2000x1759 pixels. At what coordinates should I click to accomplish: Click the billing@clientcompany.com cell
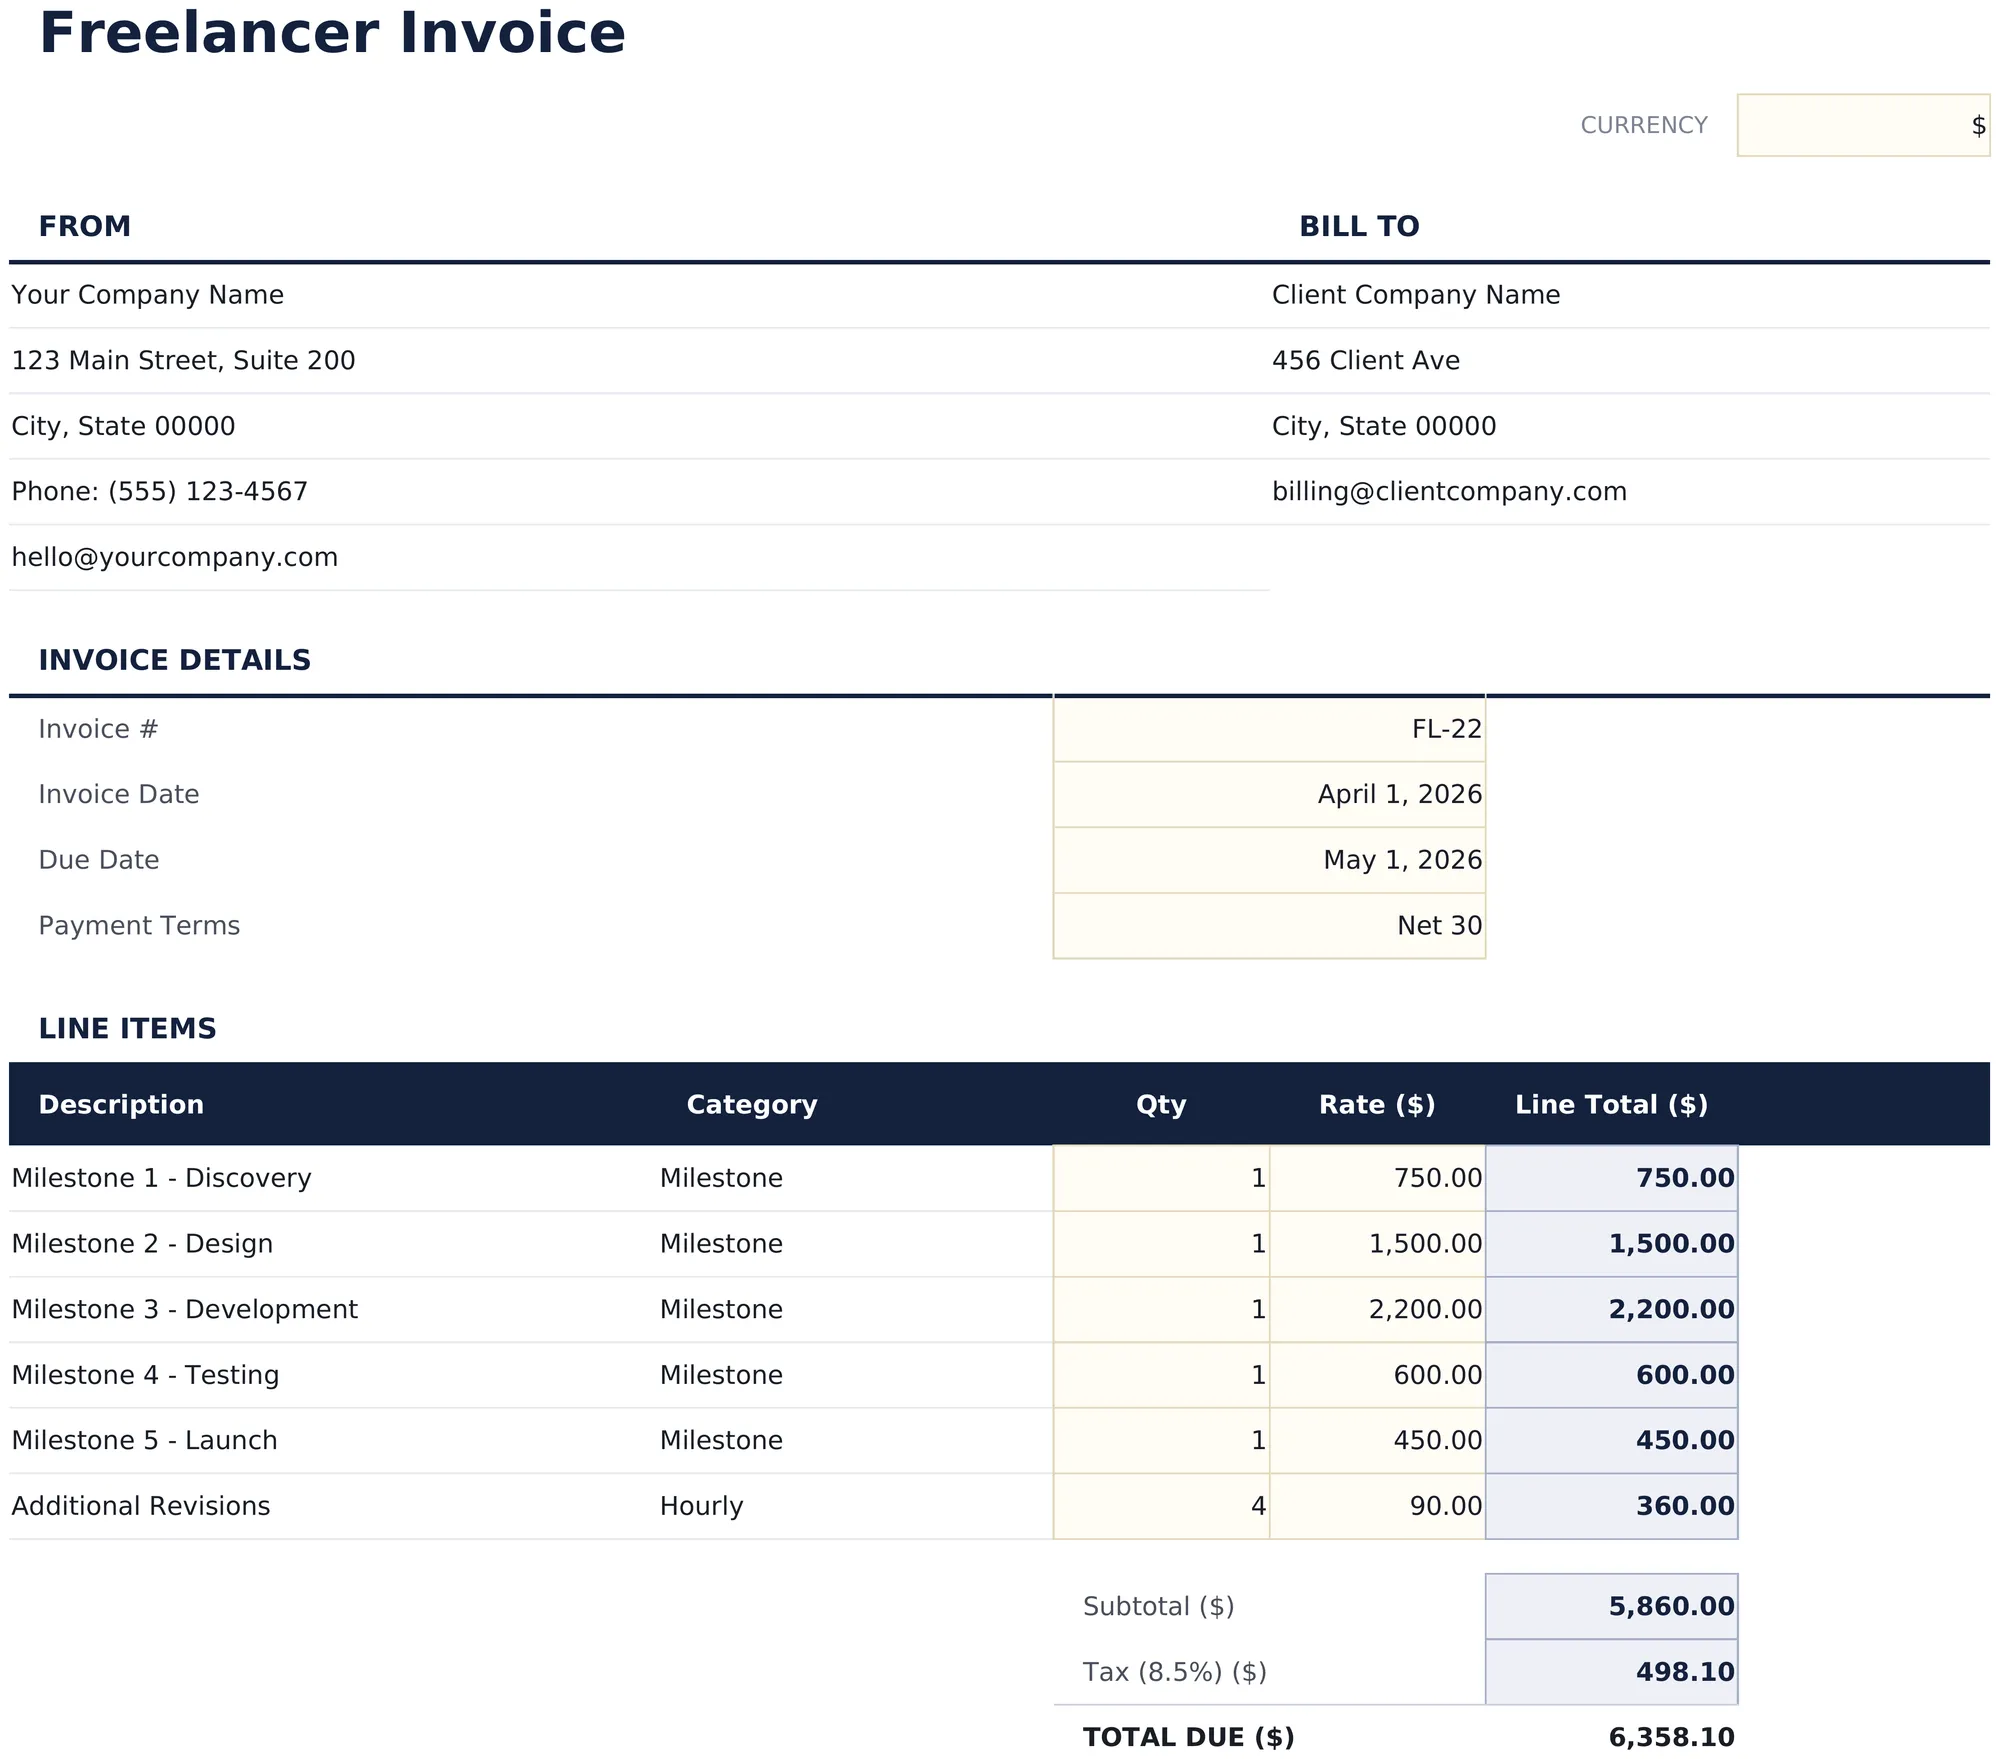click(x=1629, y=491)
